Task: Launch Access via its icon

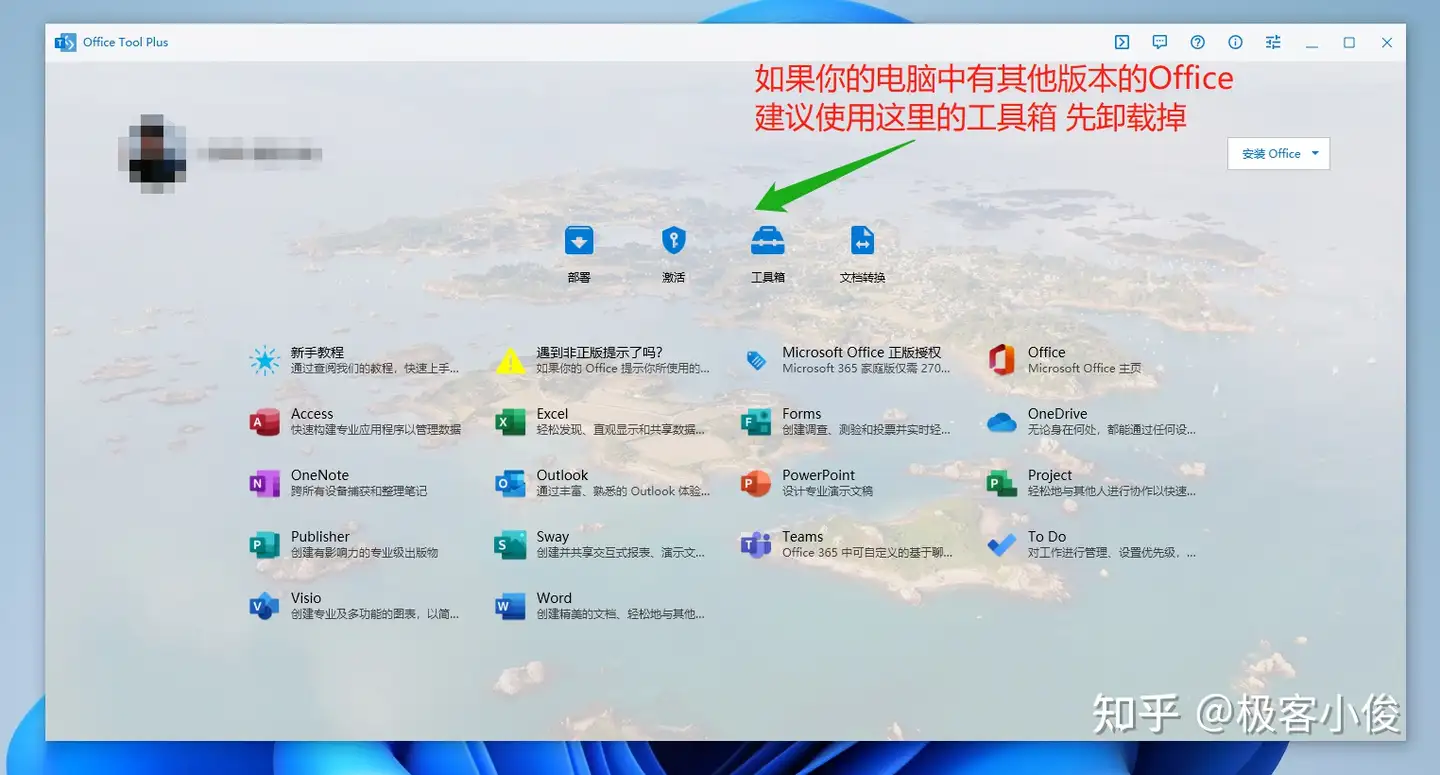Action: pyautogui.click(x=264, y=422)
